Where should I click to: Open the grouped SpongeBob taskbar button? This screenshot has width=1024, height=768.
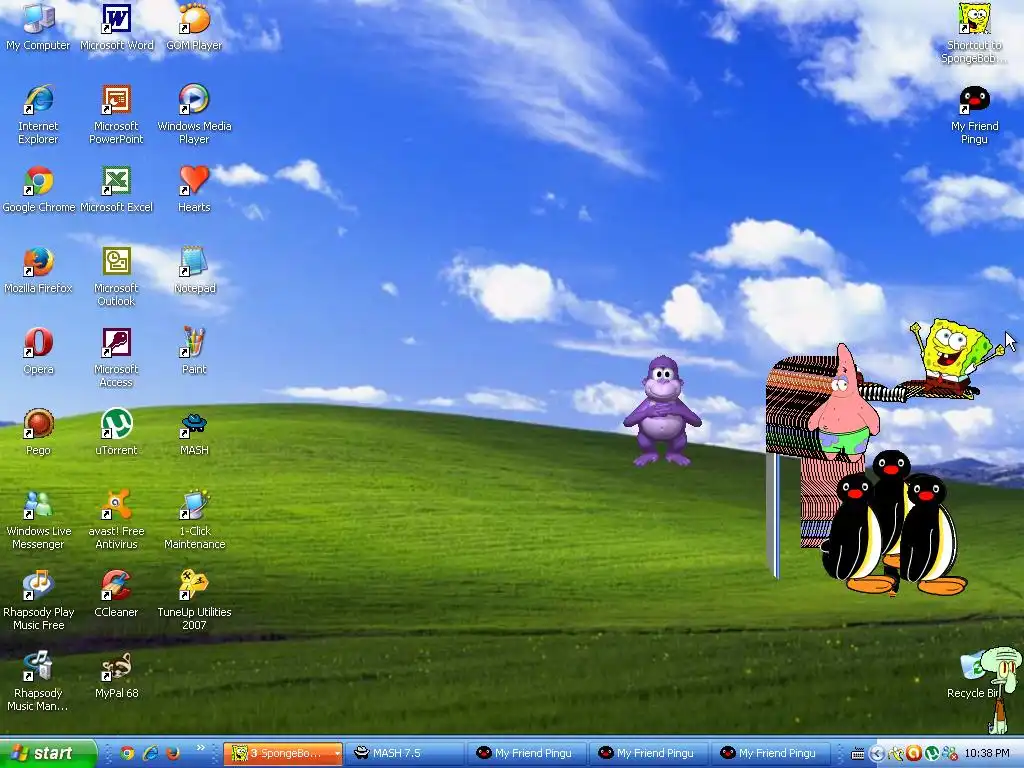(283, 753)
